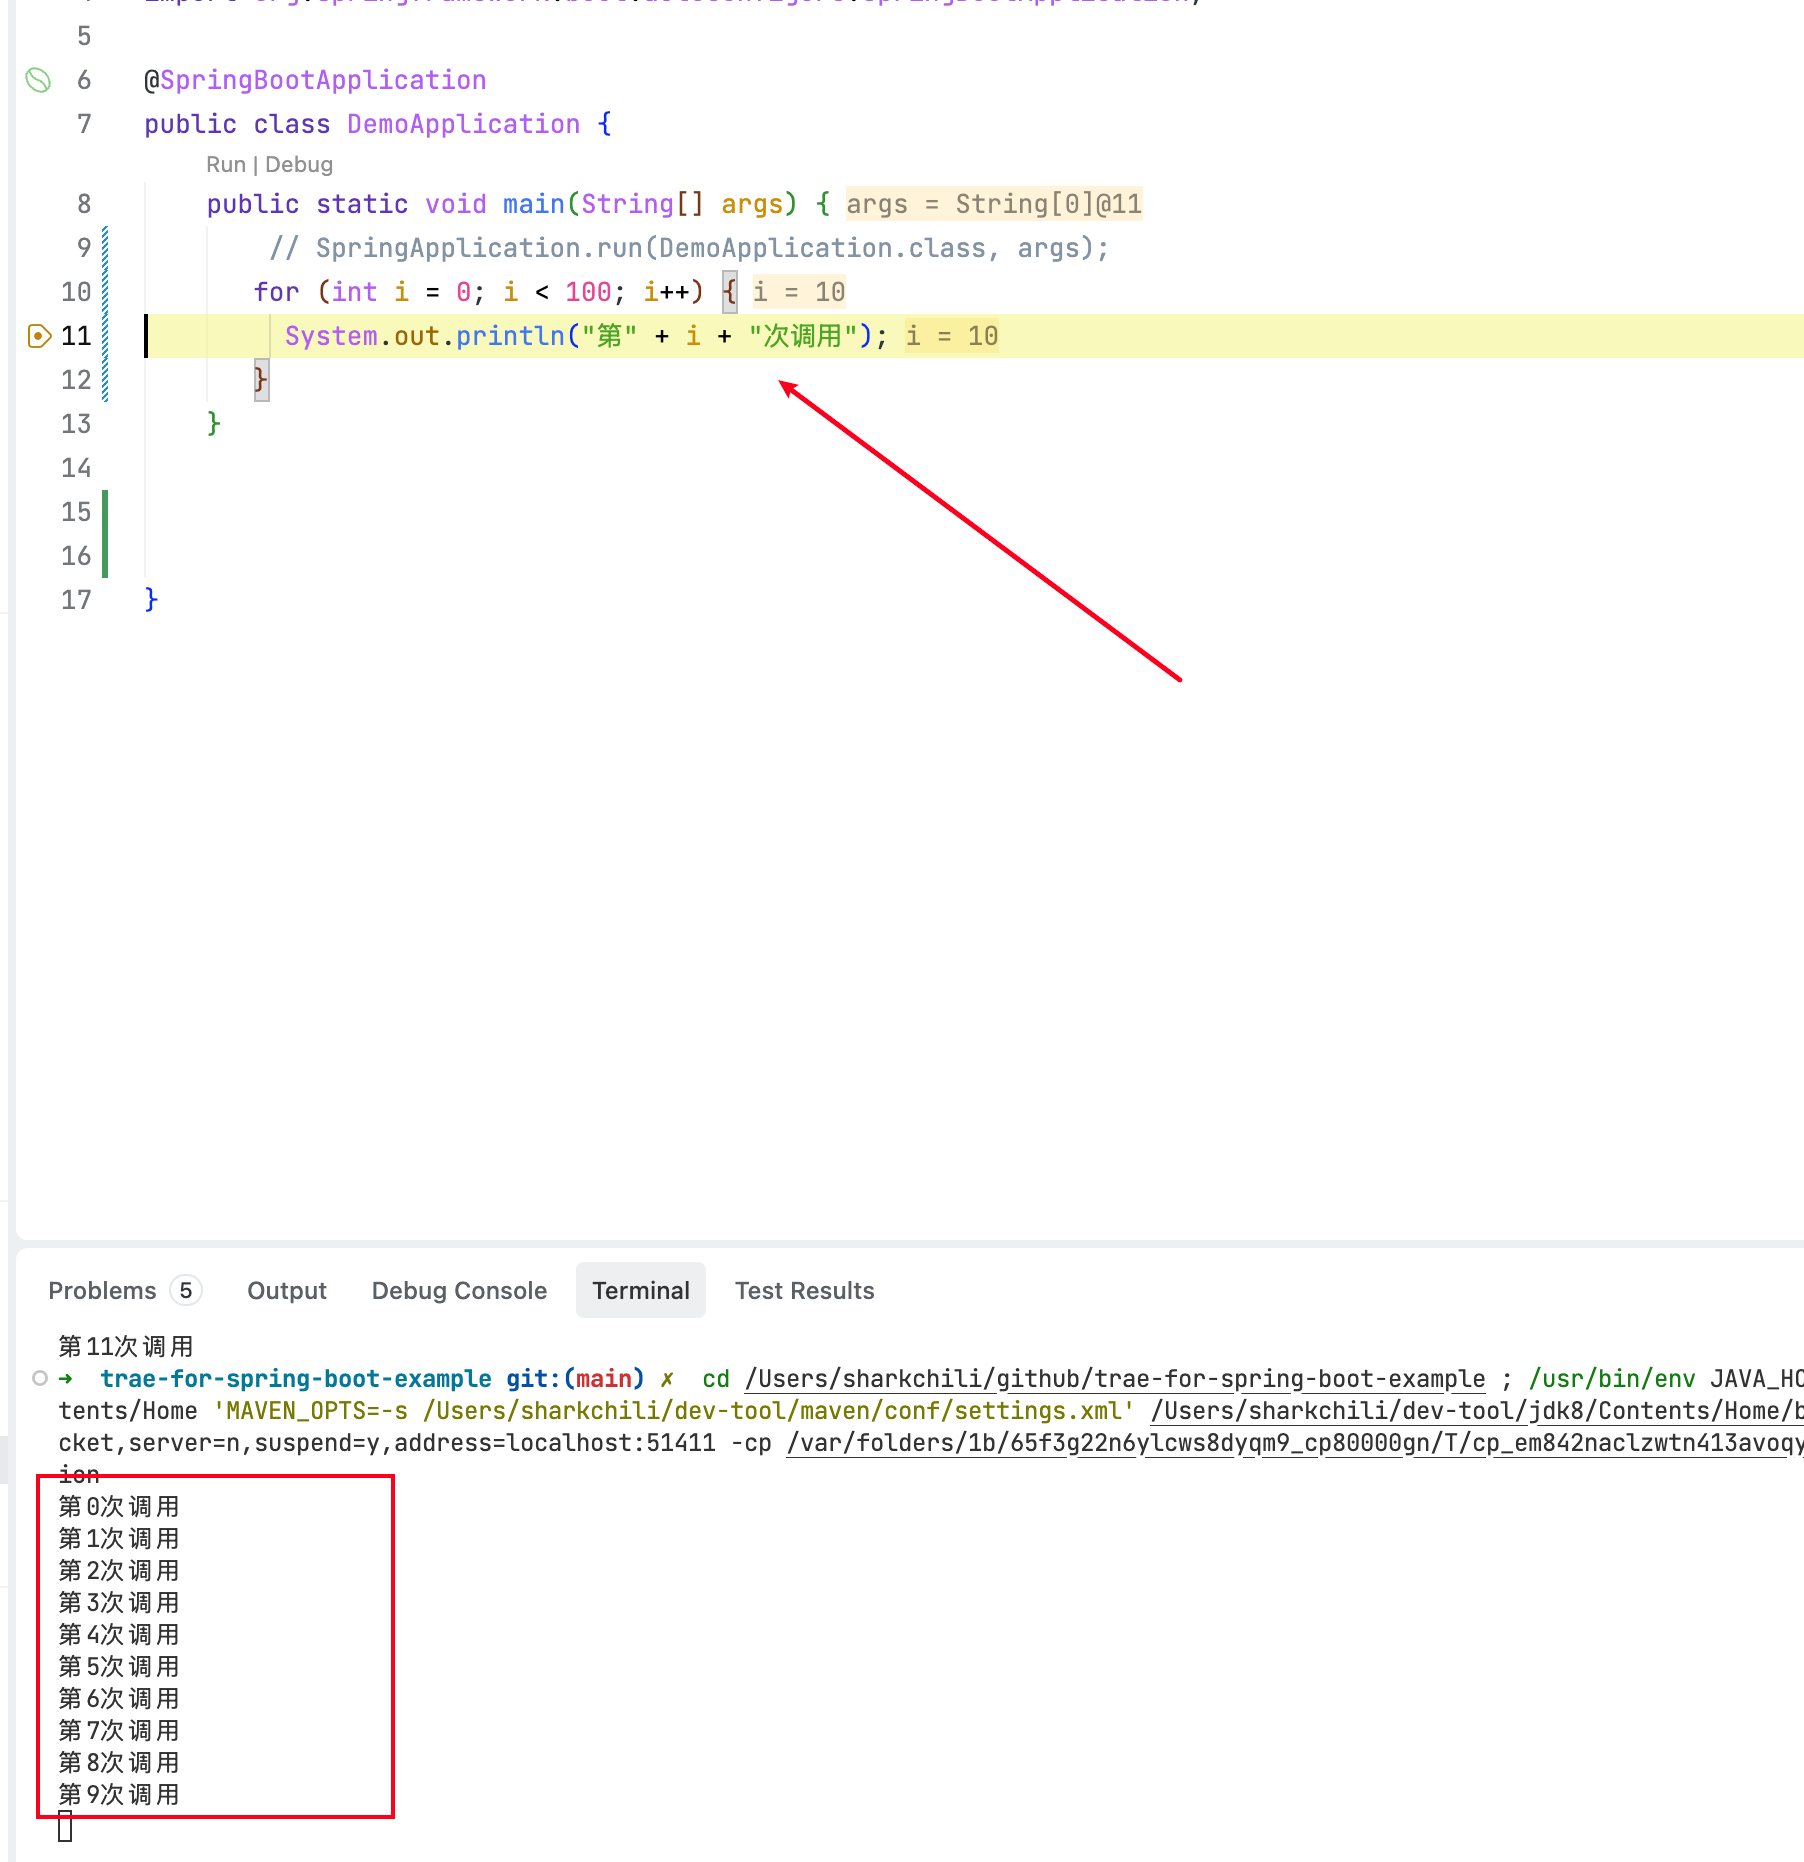Click terminal output '第11次调用'
The width and height of the screenshot is (1804, 1862).
pyautogui.click(x=125, y=1346)
